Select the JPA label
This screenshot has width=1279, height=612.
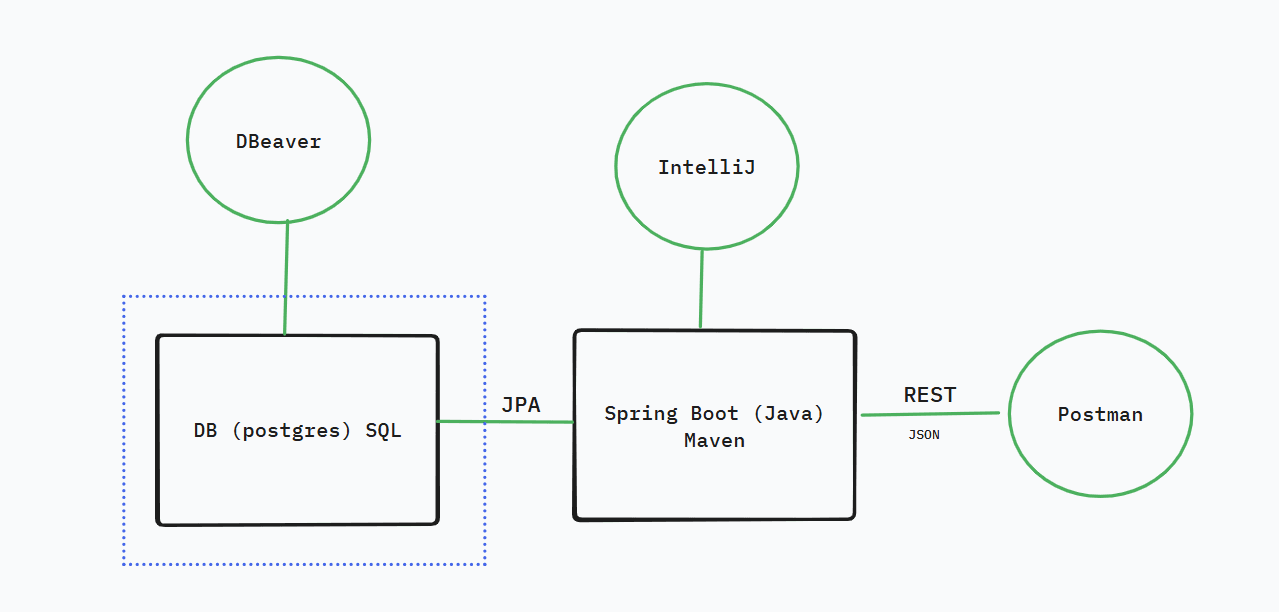(x=521, y=405)
